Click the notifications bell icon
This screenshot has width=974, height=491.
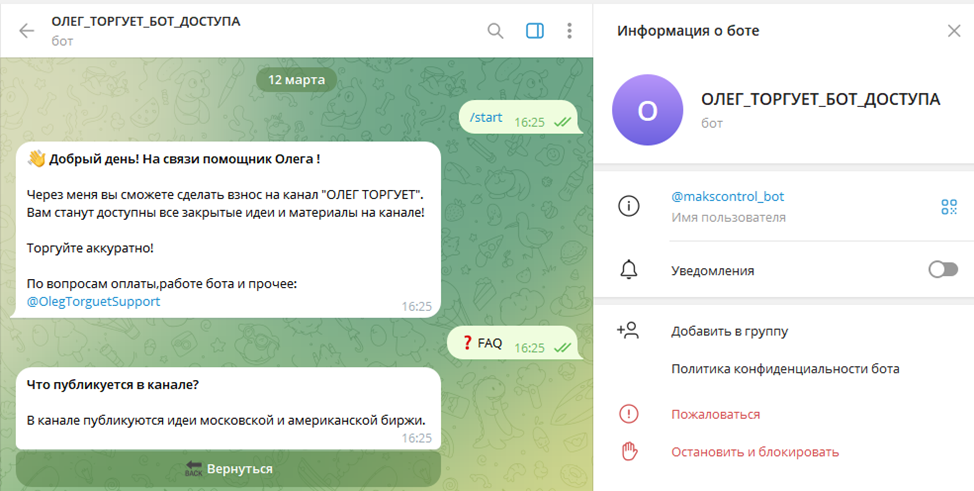pyautogui.click(x=629, y=270)
